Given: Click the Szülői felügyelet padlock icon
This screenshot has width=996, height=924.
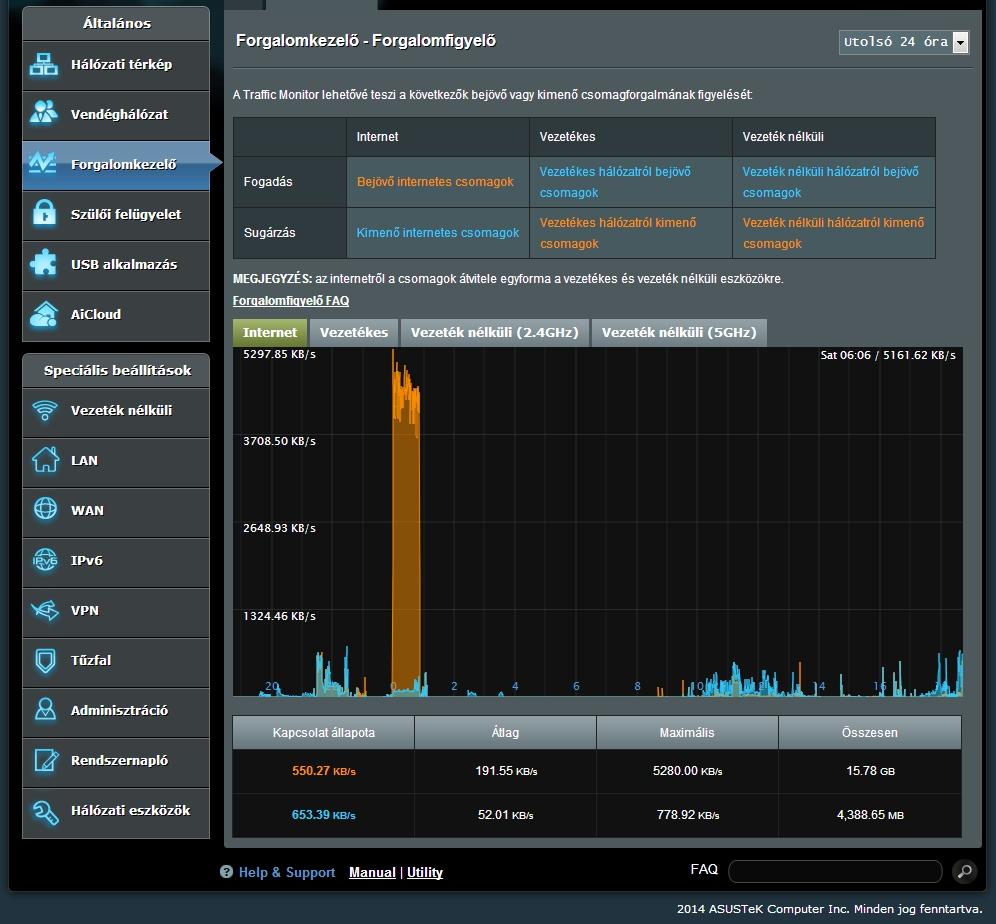Looking at the screenshot, I should coord(44,213).
